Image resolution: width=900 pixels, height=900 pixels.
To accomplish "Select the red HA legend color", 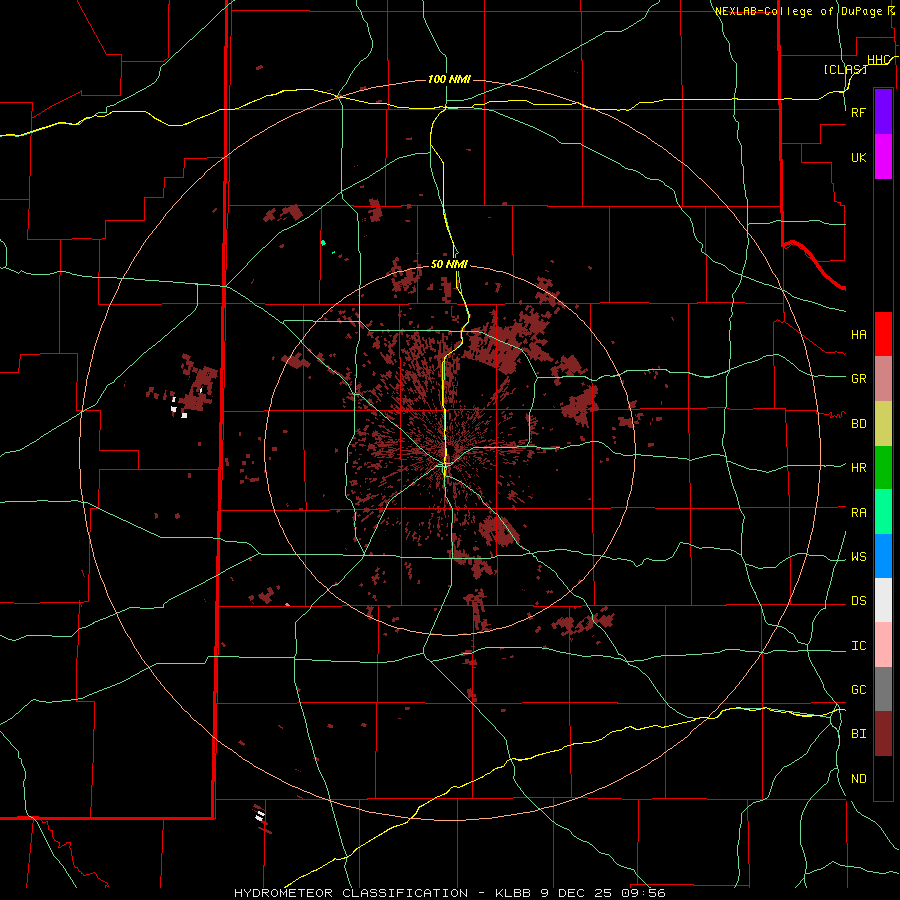I will [x=883, y=334].
